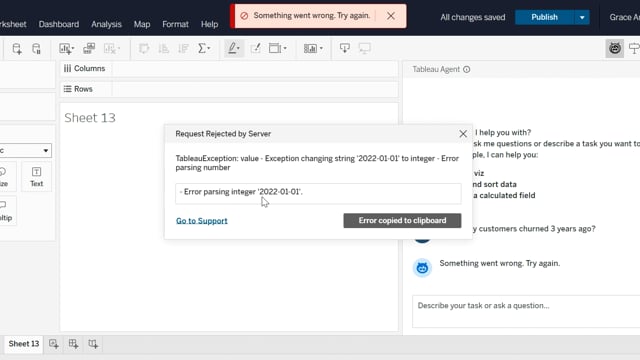
Task: Select the Rows shelf
Action: coord(229,89)
